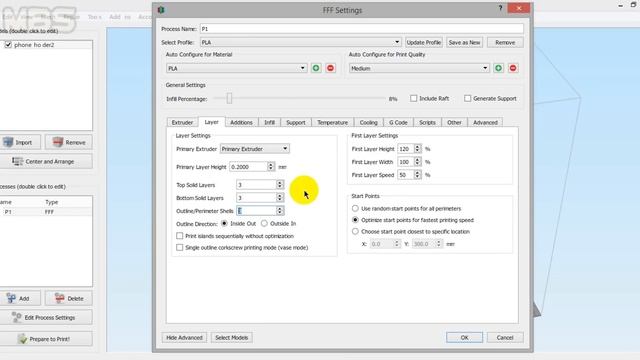Enable single outline corkscrew vase mode

tap(180, 247)
